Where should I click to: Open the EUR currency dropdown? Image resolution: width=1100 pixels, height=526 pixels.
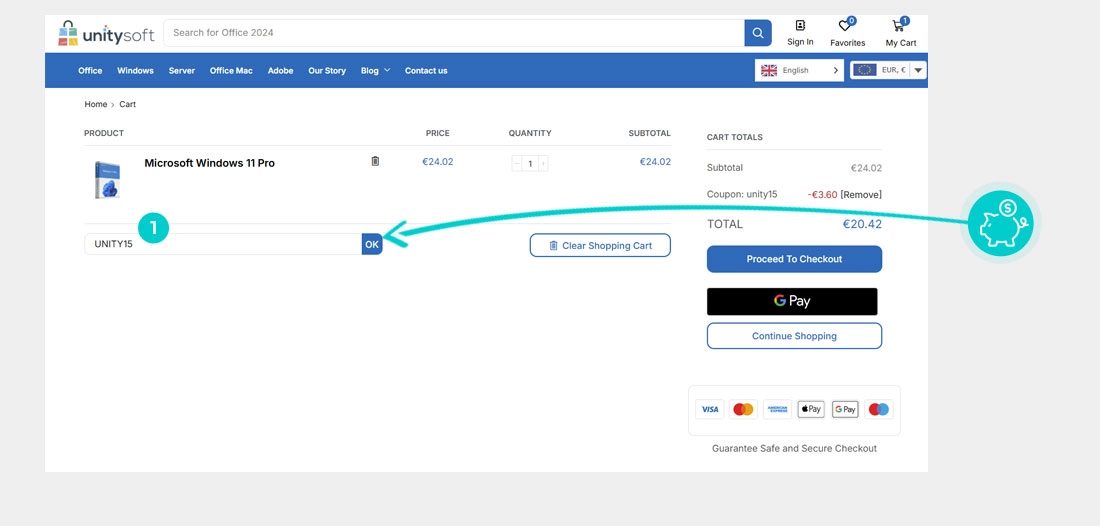(x=888, y=70)
